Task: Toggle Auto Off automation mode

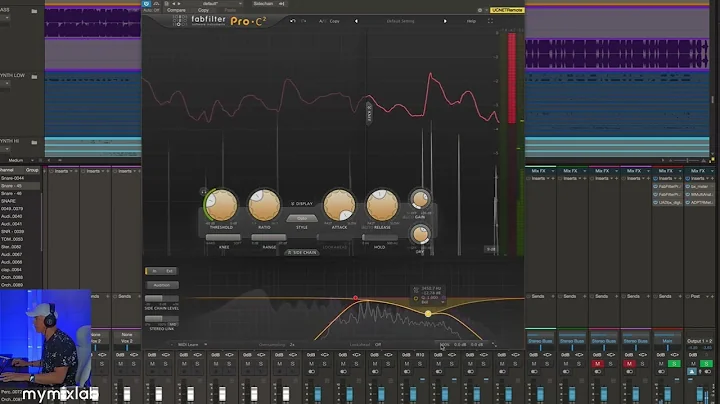Action: (151, 10)
